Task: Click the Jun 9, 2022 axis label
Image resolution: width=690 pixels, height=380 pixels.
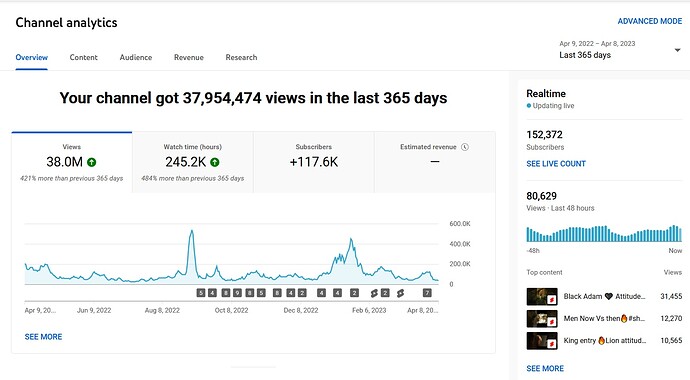Action: coord(94,310)
